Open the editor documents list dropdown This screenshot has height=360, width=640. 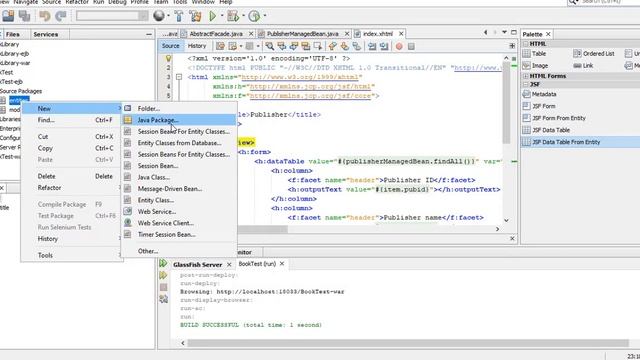[x=504, y=32]
